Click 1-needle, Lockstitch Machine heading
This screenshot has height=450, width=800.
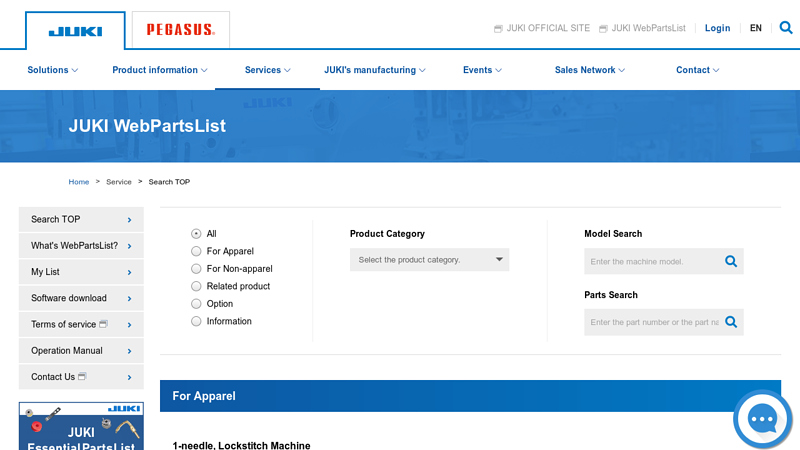pos(241,445)
